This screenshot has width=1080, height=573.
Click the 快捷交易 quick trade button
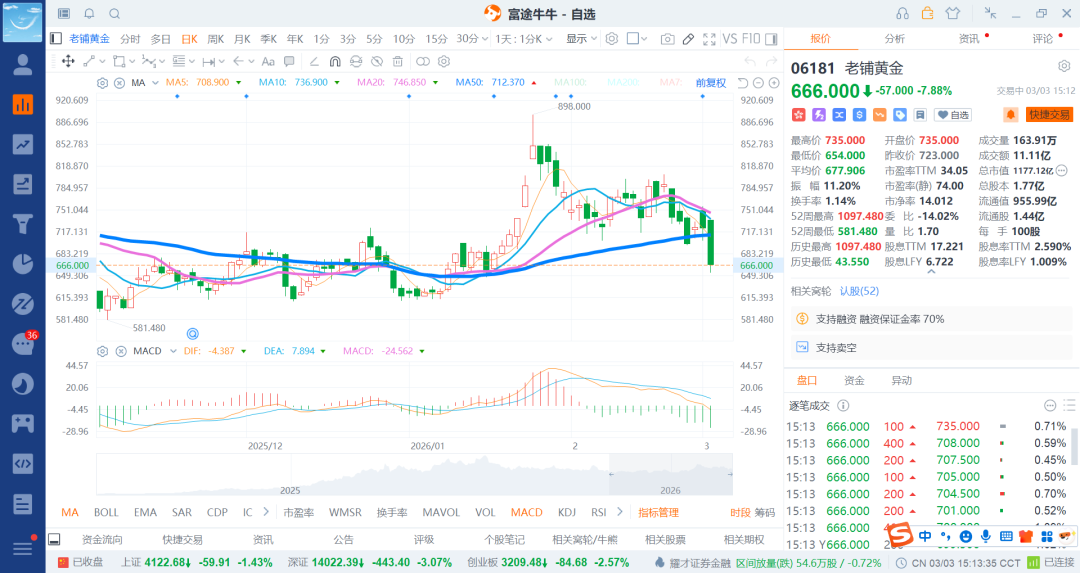[x=1050, y=115]
